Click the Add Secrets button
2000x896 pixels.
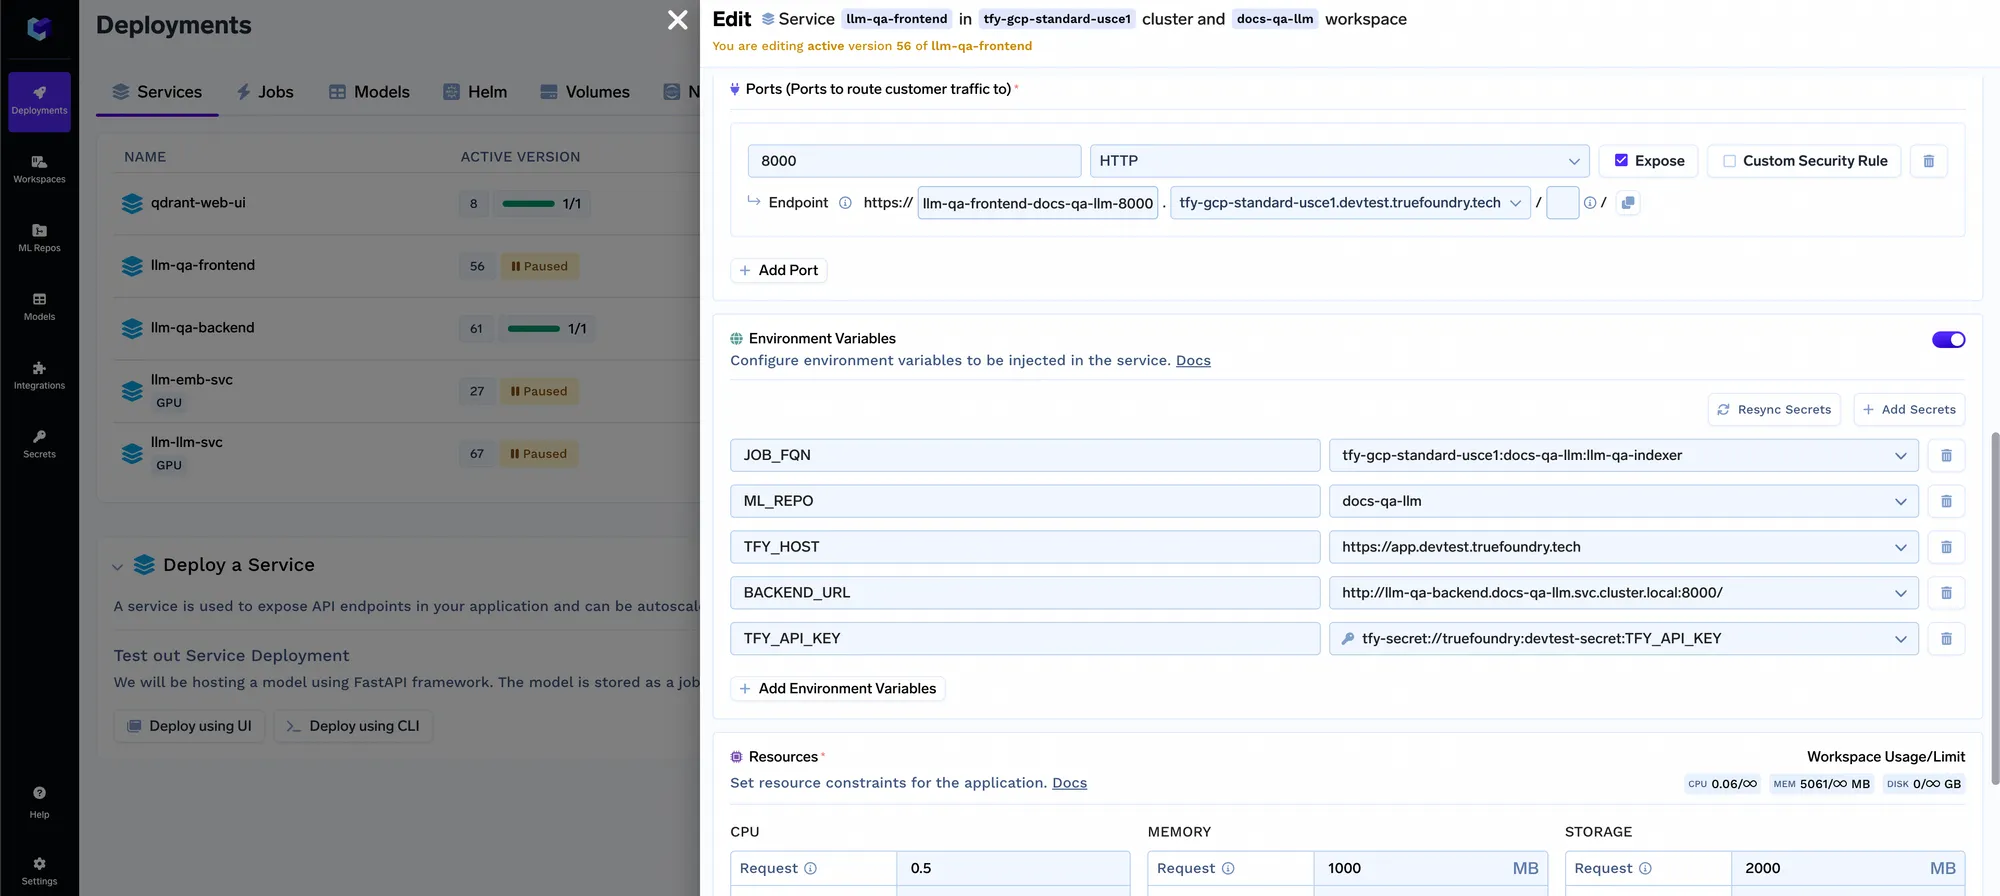point(1909,410)
